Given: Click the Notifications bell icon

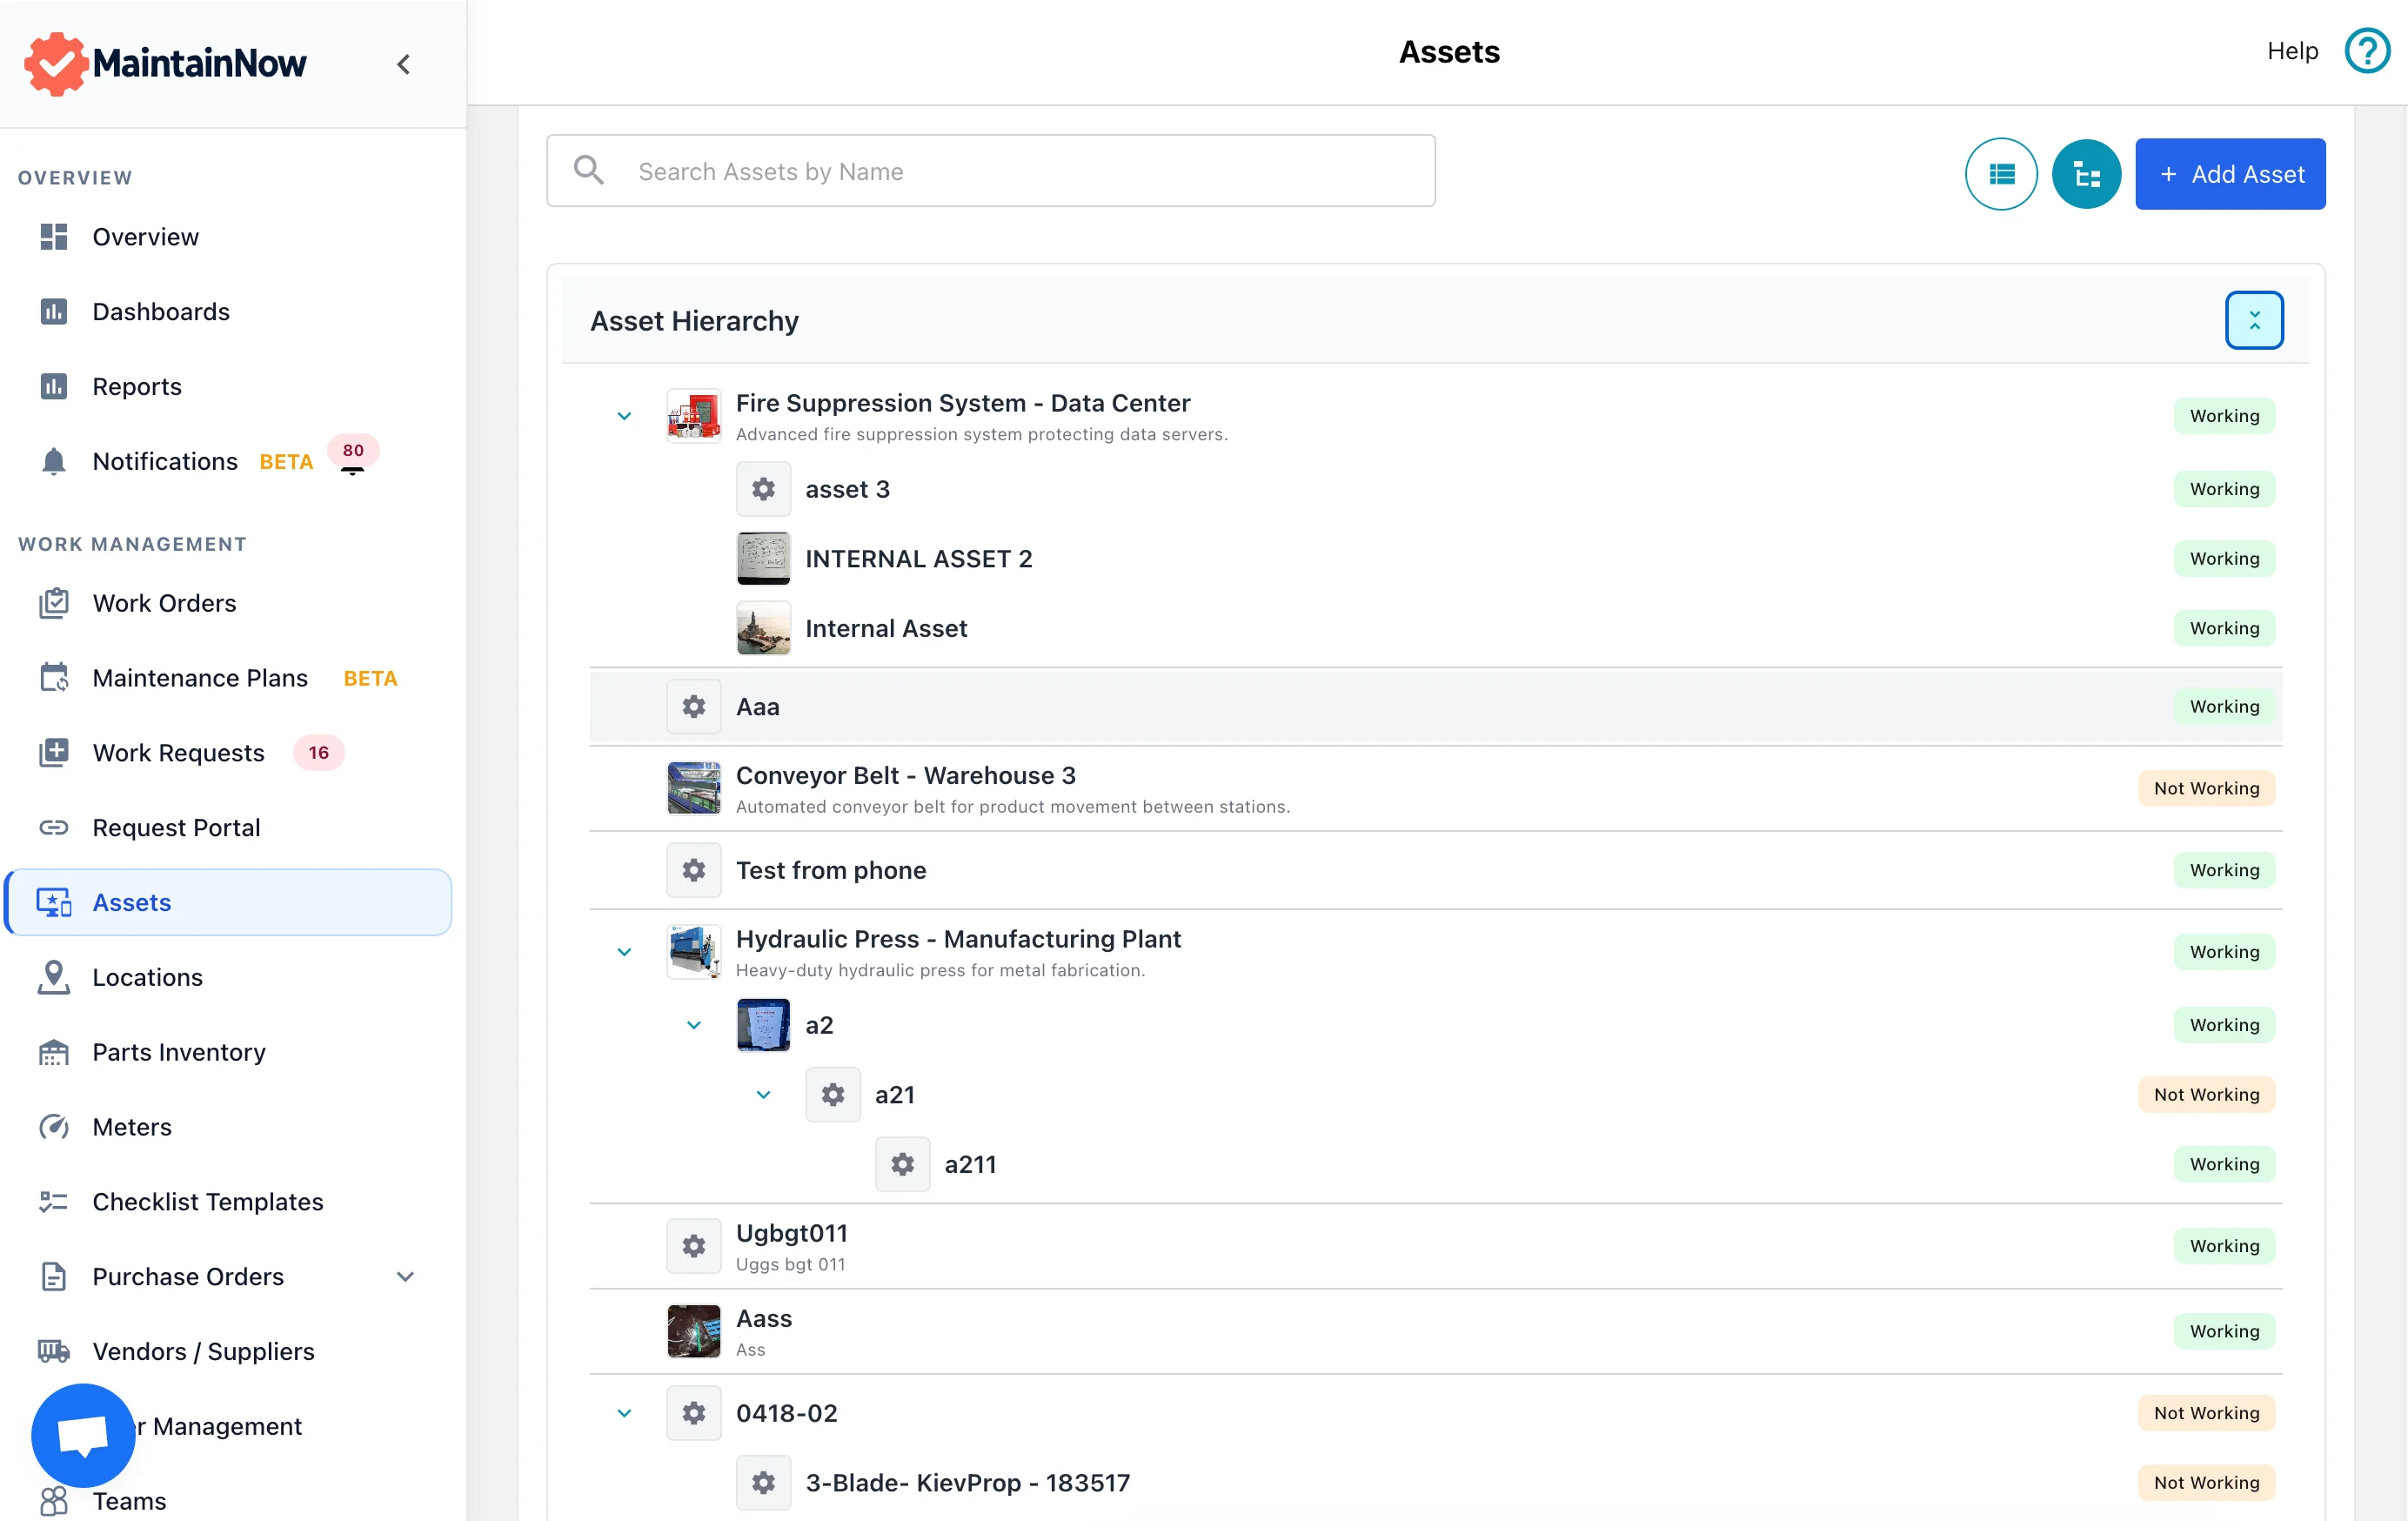Looking at the screenshot, I should click(54, 461).
